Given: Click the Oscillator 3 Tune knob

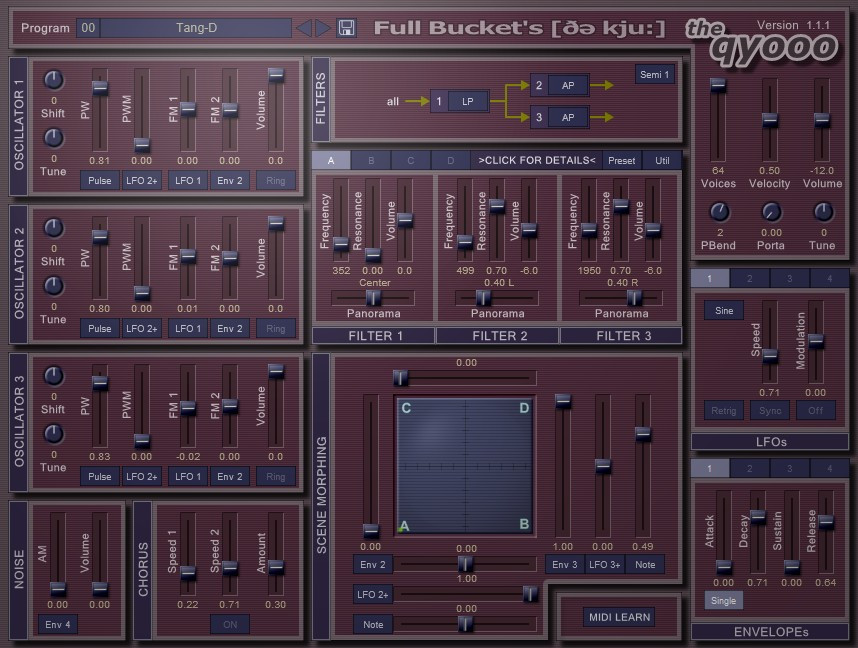Looking at the screenshot, I should [54, 434].
